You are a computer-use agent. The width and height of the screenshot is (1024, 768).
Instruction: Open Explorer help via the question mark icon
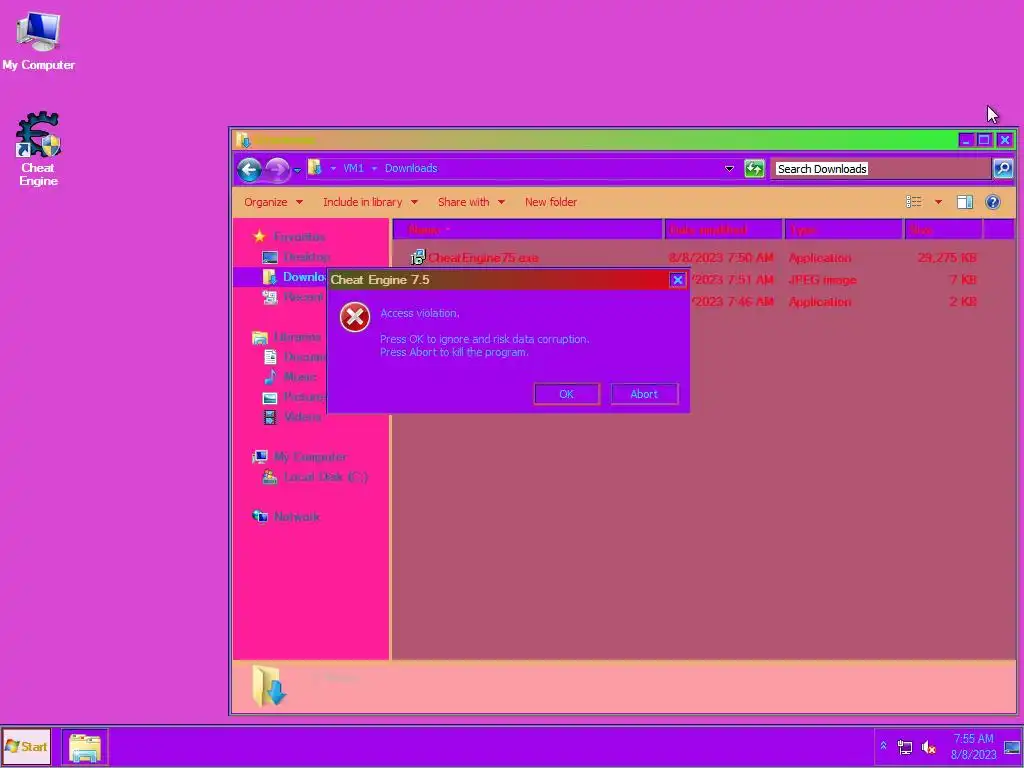[993, 202]
